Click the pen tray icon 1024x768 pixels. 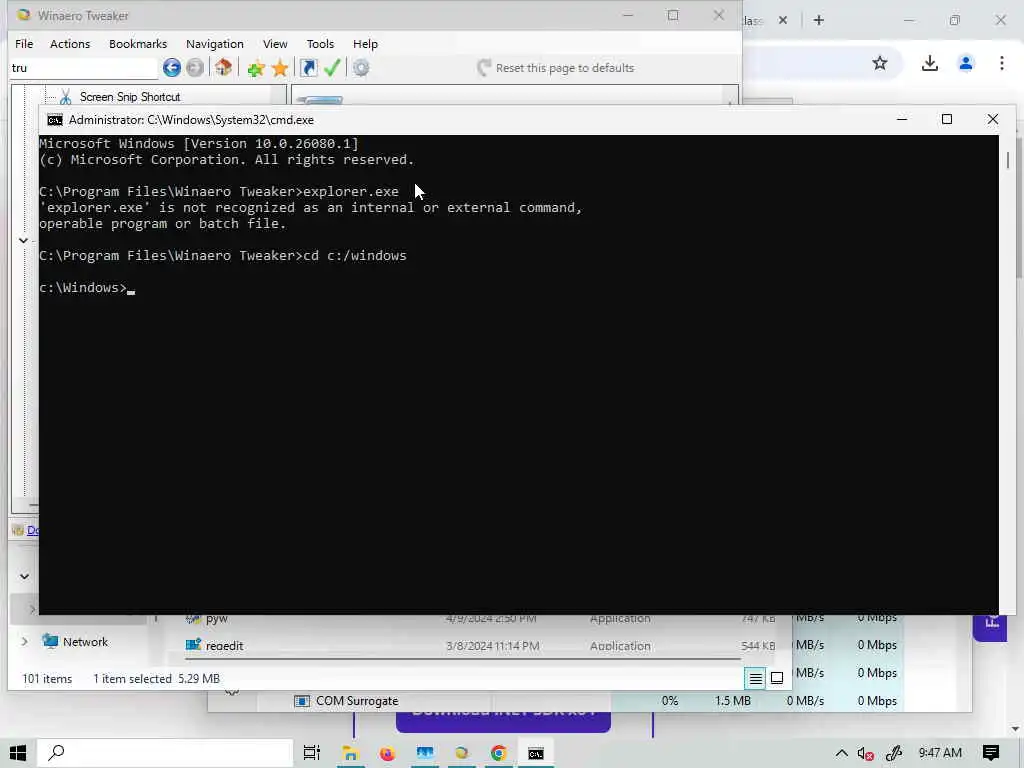(893, 753)
